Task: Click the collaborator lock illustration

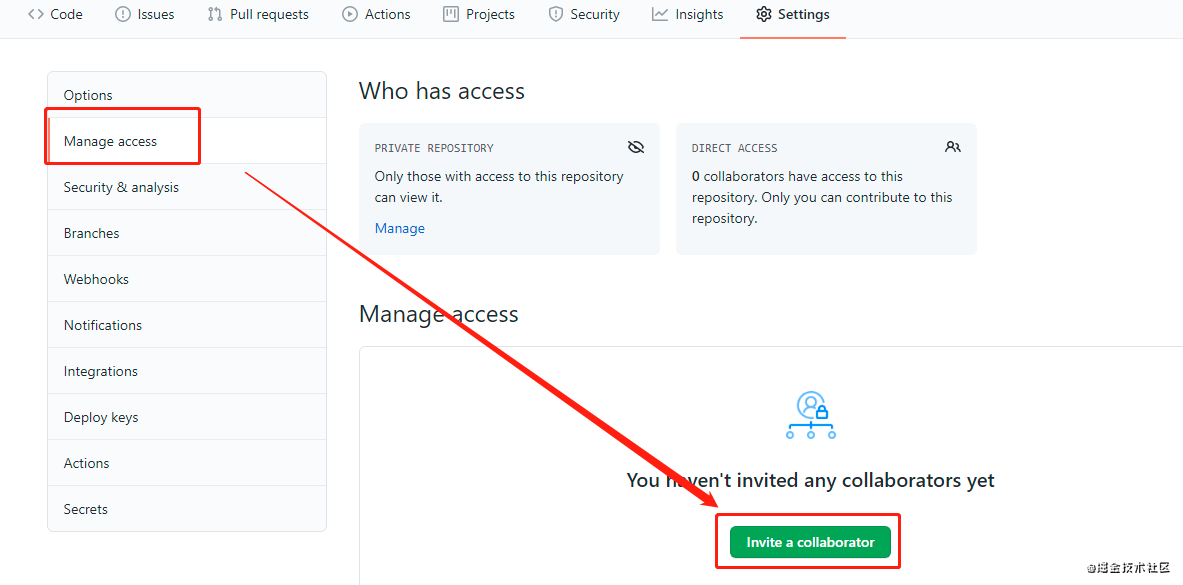Action: coord(811,415)
